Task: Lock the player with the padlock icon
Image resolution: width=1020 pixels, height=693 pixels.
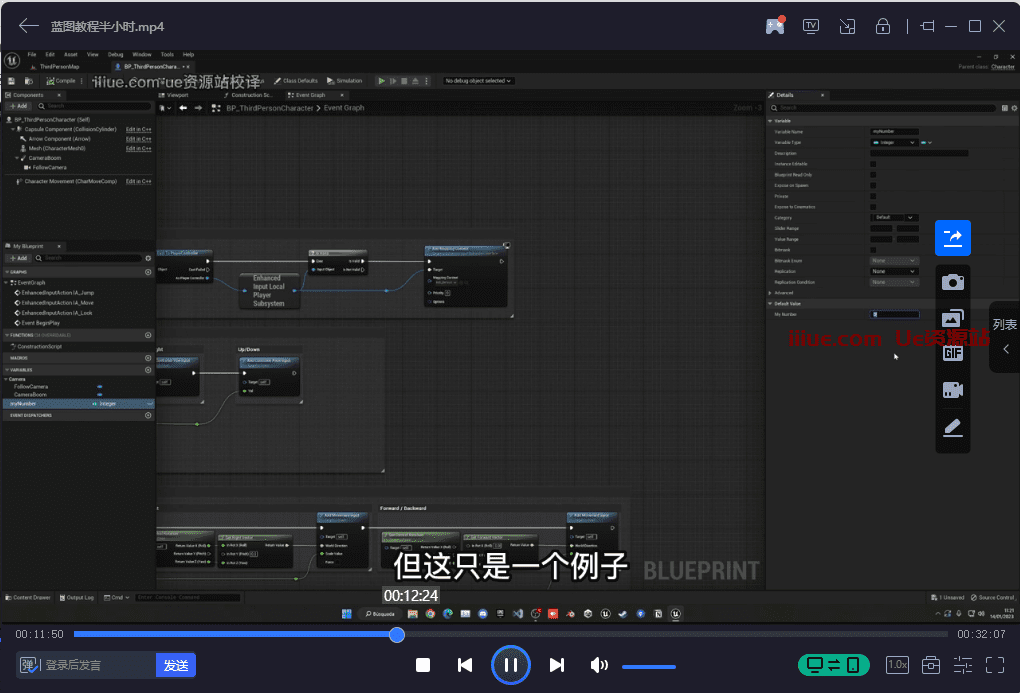Action: 883,26
